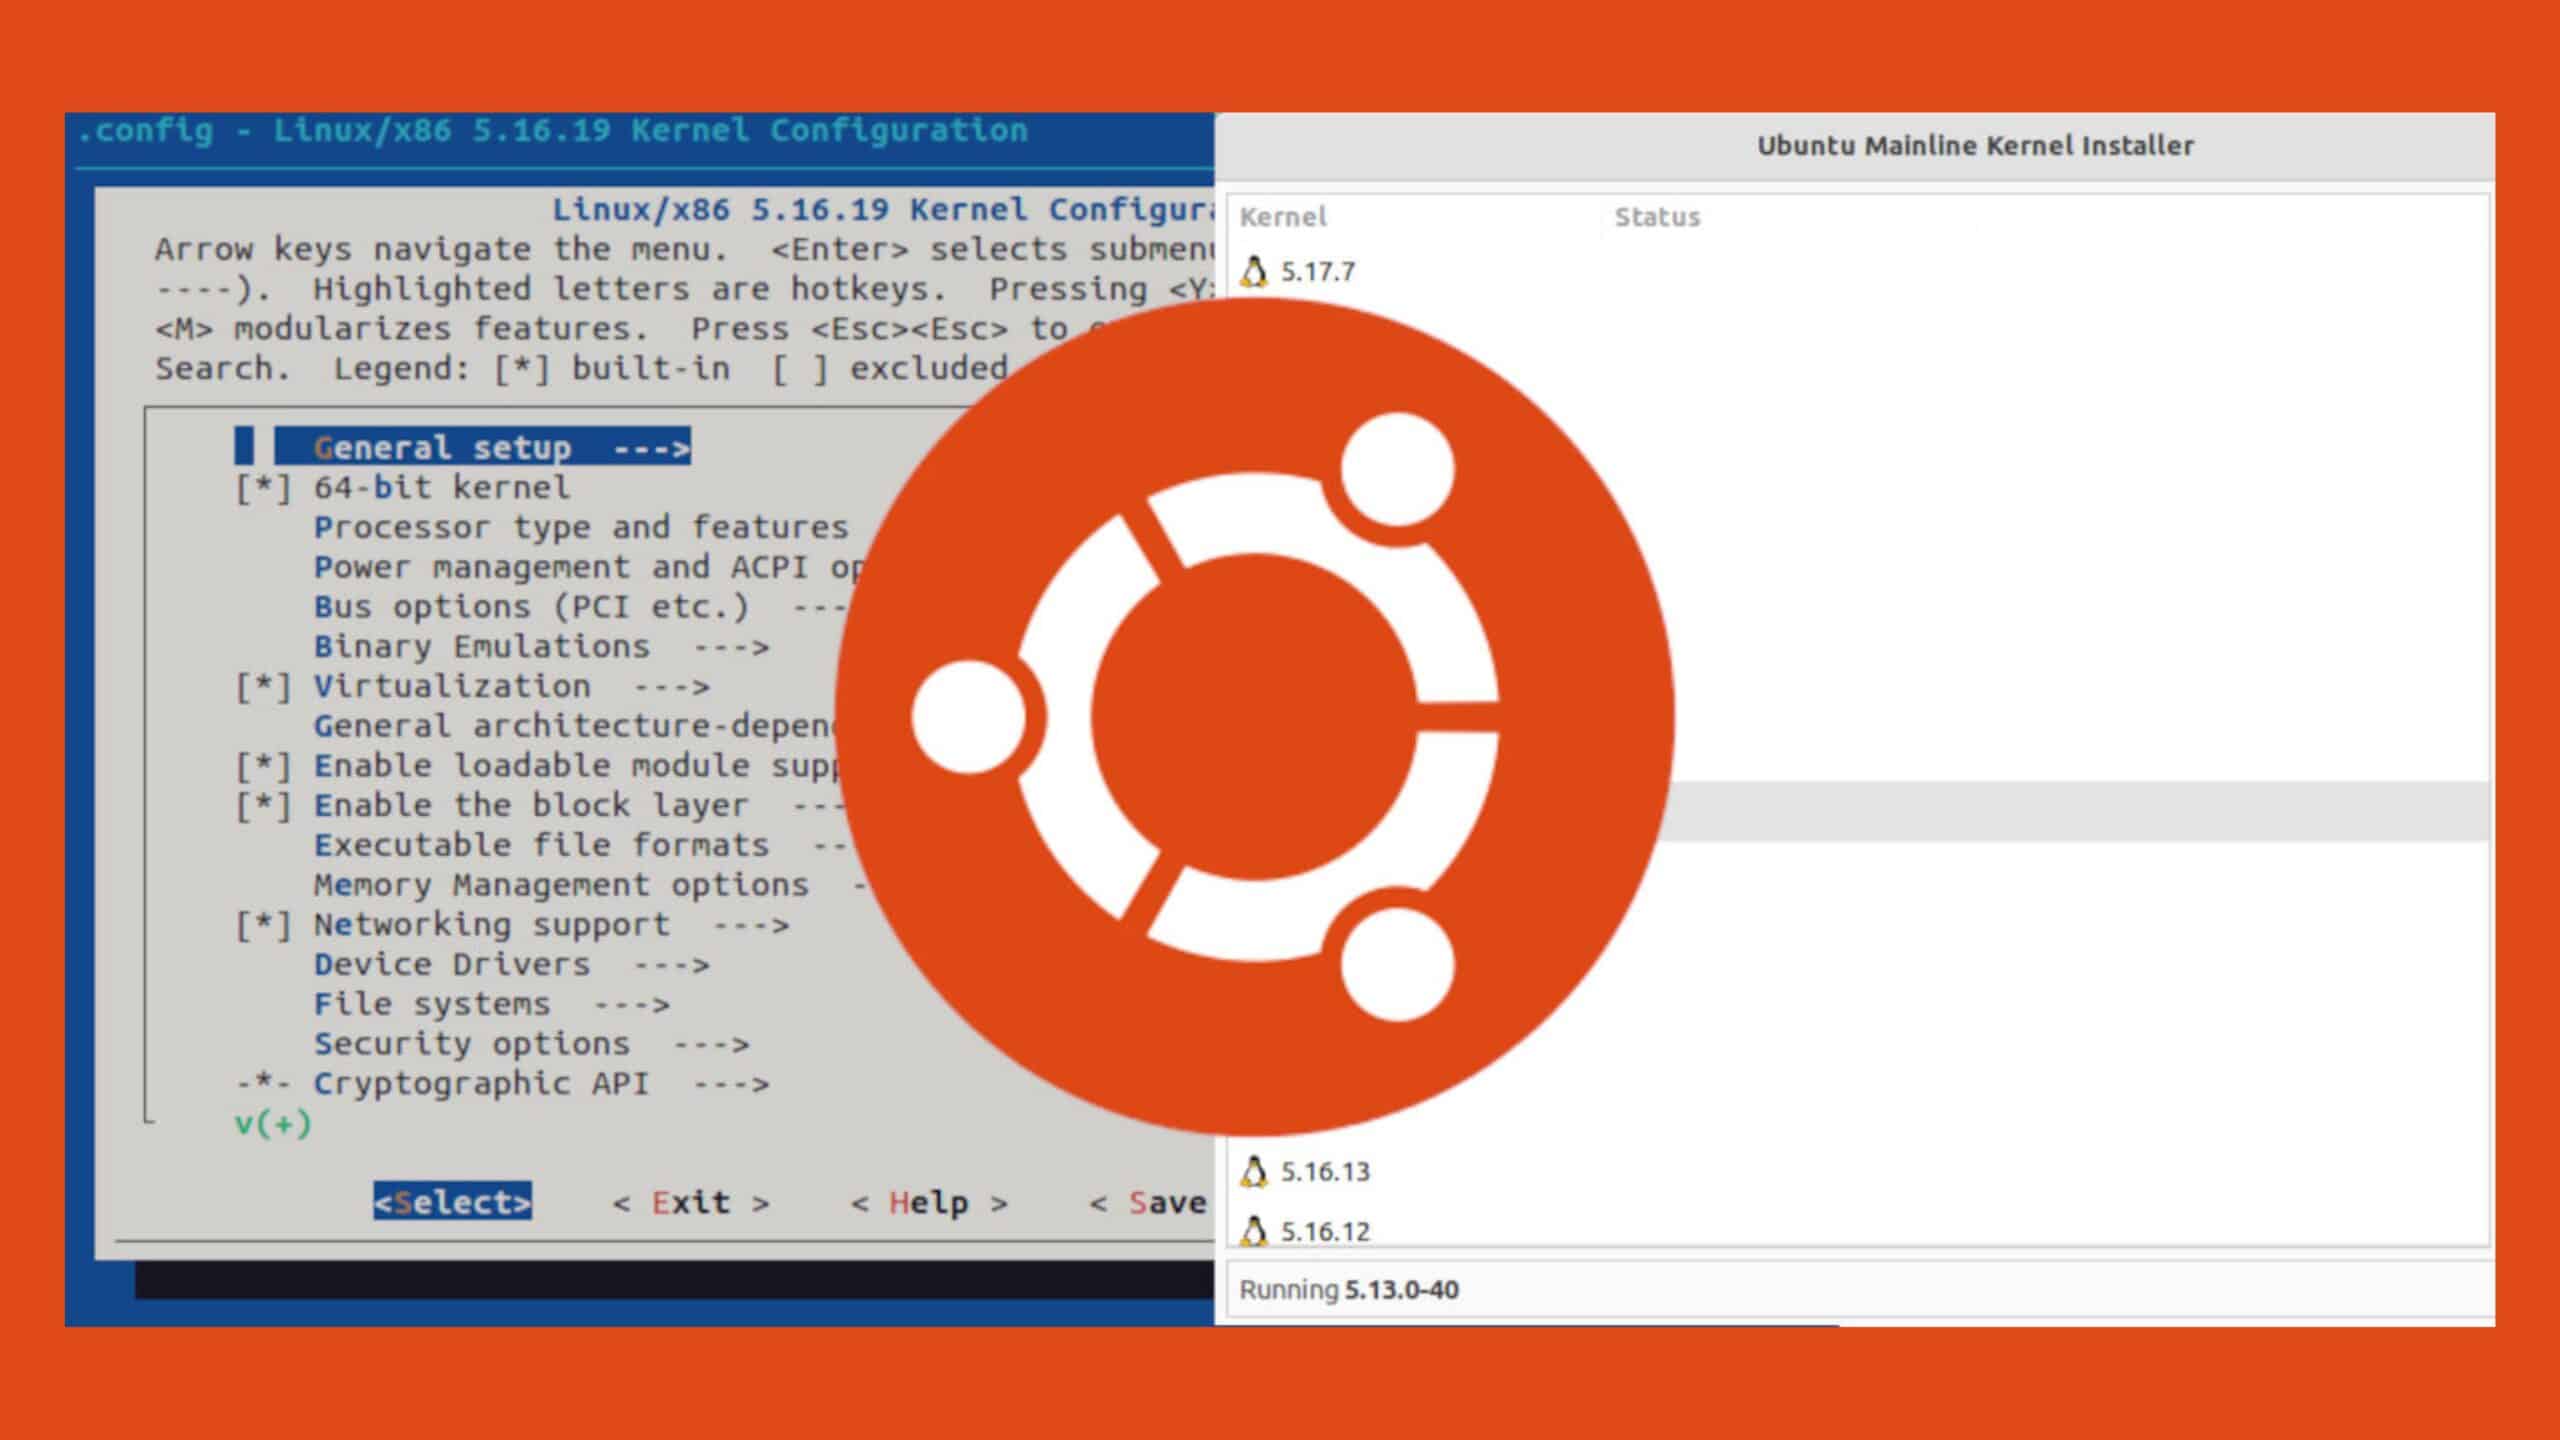Screen dimensions: 2560x1440
Task: Click the .config Kernel Configuration terminal title
Action: coord(553,131)
